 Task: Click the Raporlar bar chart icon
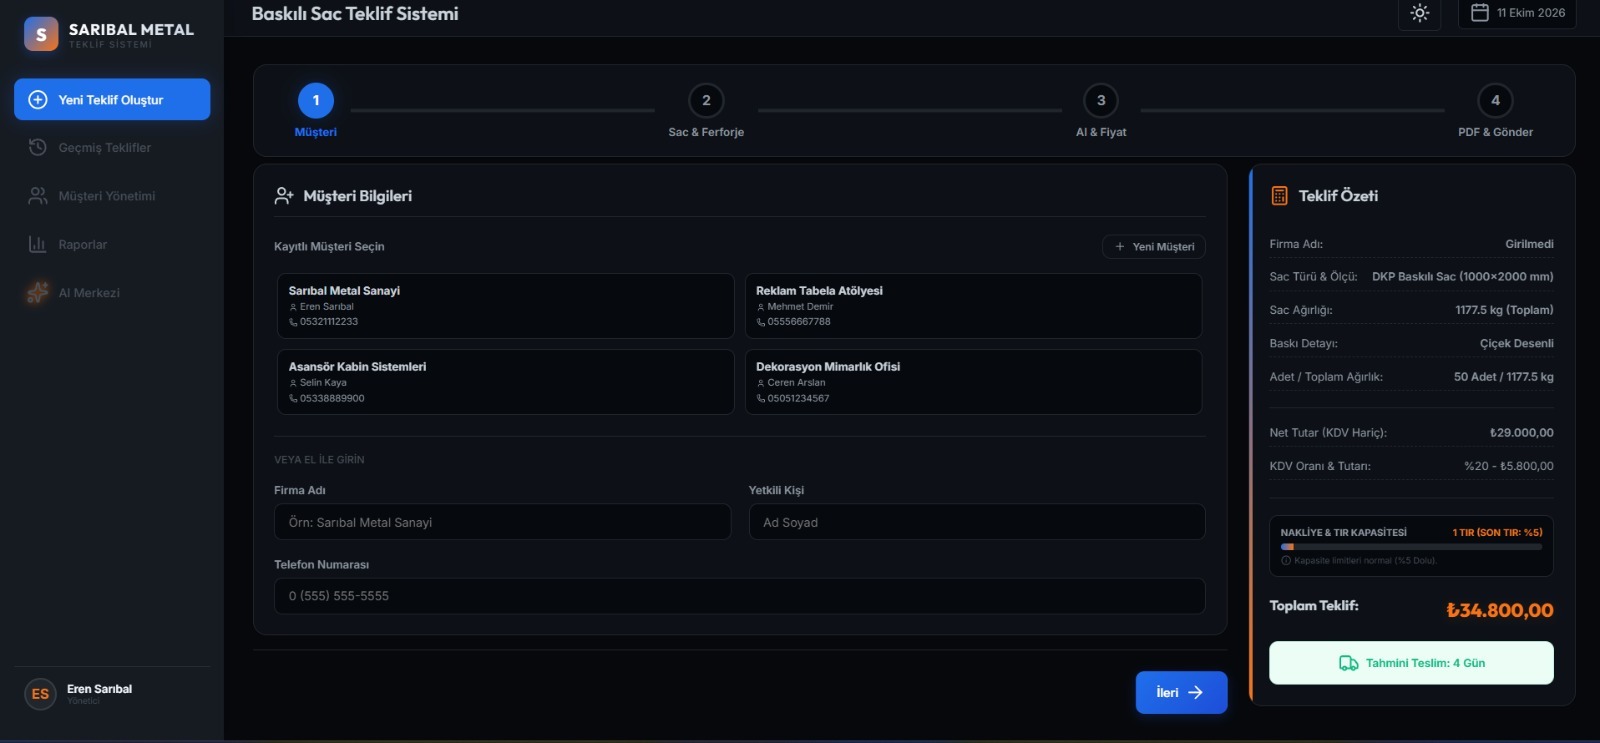[x=37, y=244]
